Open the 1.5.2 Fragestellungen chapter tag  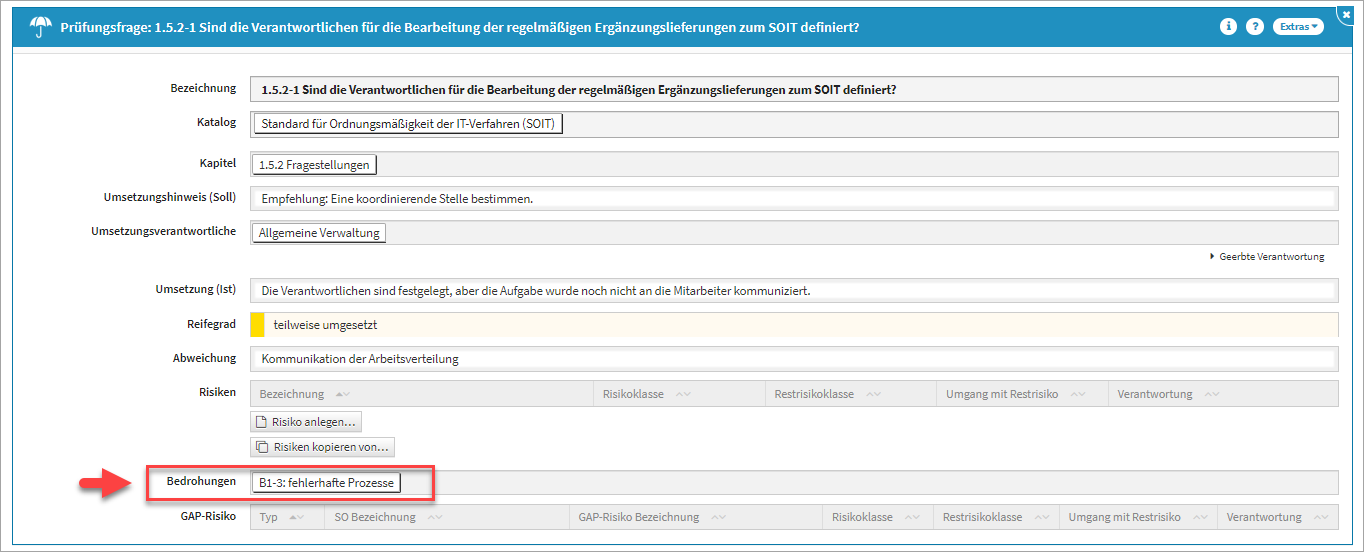tap(314, 165)
